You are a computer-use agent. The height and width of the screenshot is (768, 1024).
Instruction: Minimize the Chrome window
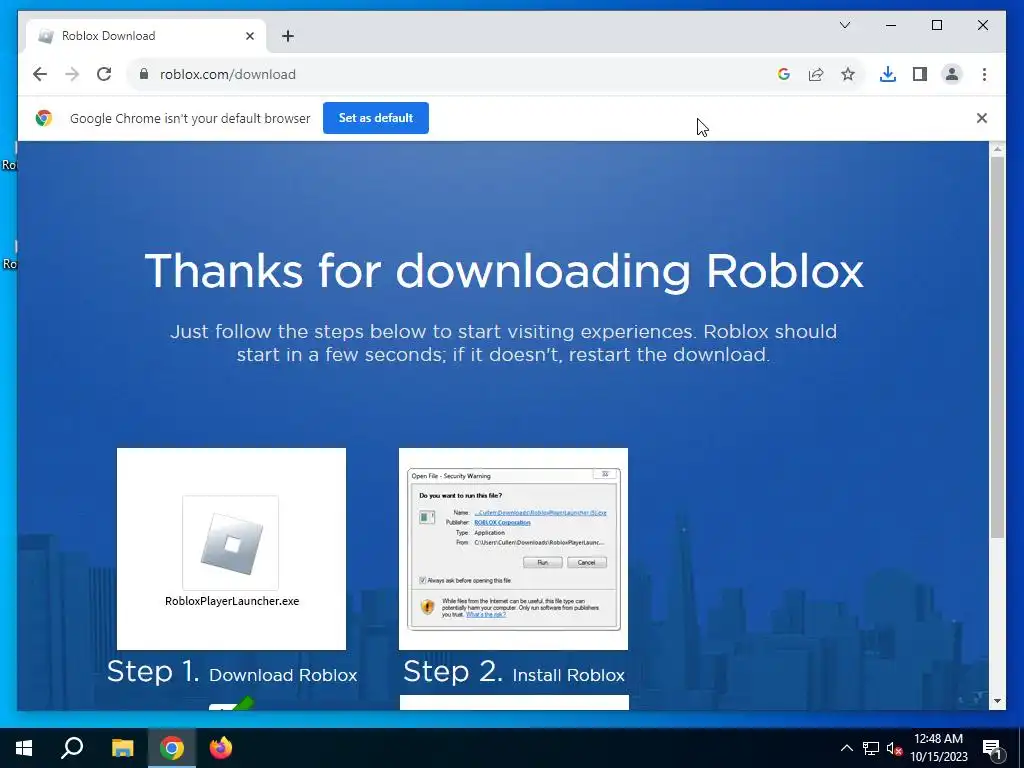coord(891,25)
